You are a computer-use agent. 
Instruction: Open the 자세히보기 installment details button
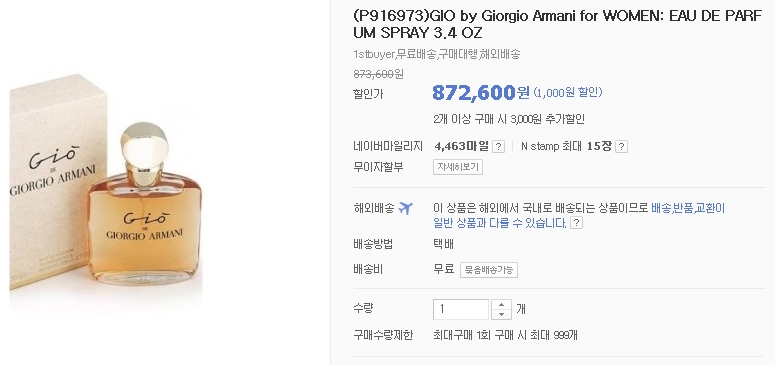(458, 167)
